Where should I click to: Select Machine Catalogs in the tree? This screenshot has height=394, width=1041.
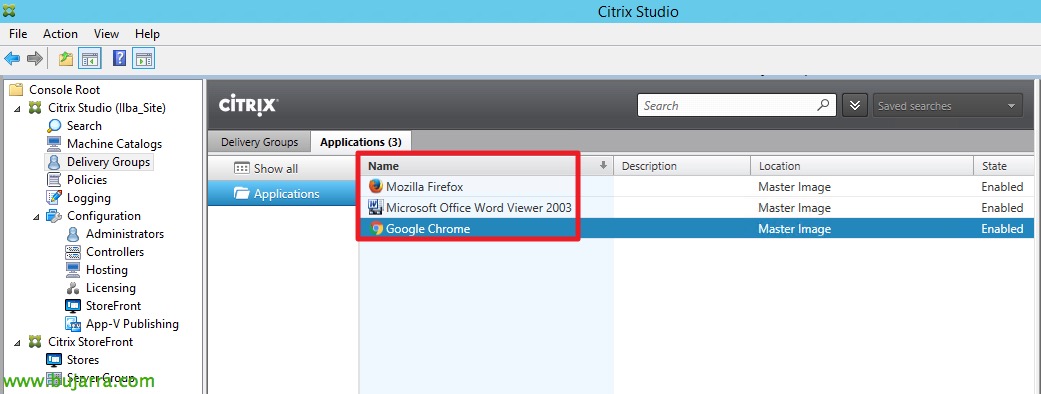(x=114, y=144)
